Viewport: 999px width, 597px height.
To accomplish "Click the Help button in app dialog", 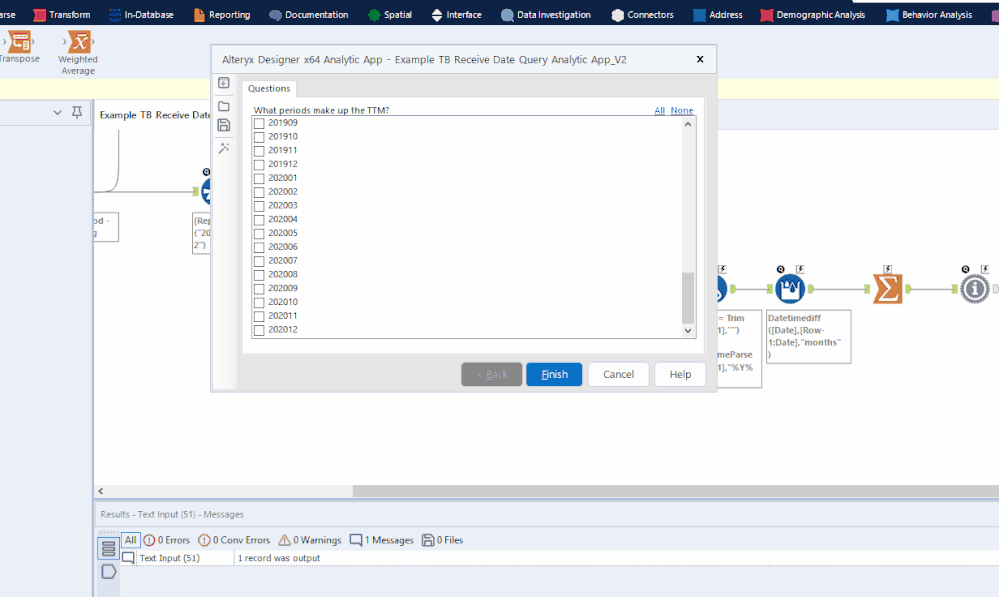I will point(680,374).
